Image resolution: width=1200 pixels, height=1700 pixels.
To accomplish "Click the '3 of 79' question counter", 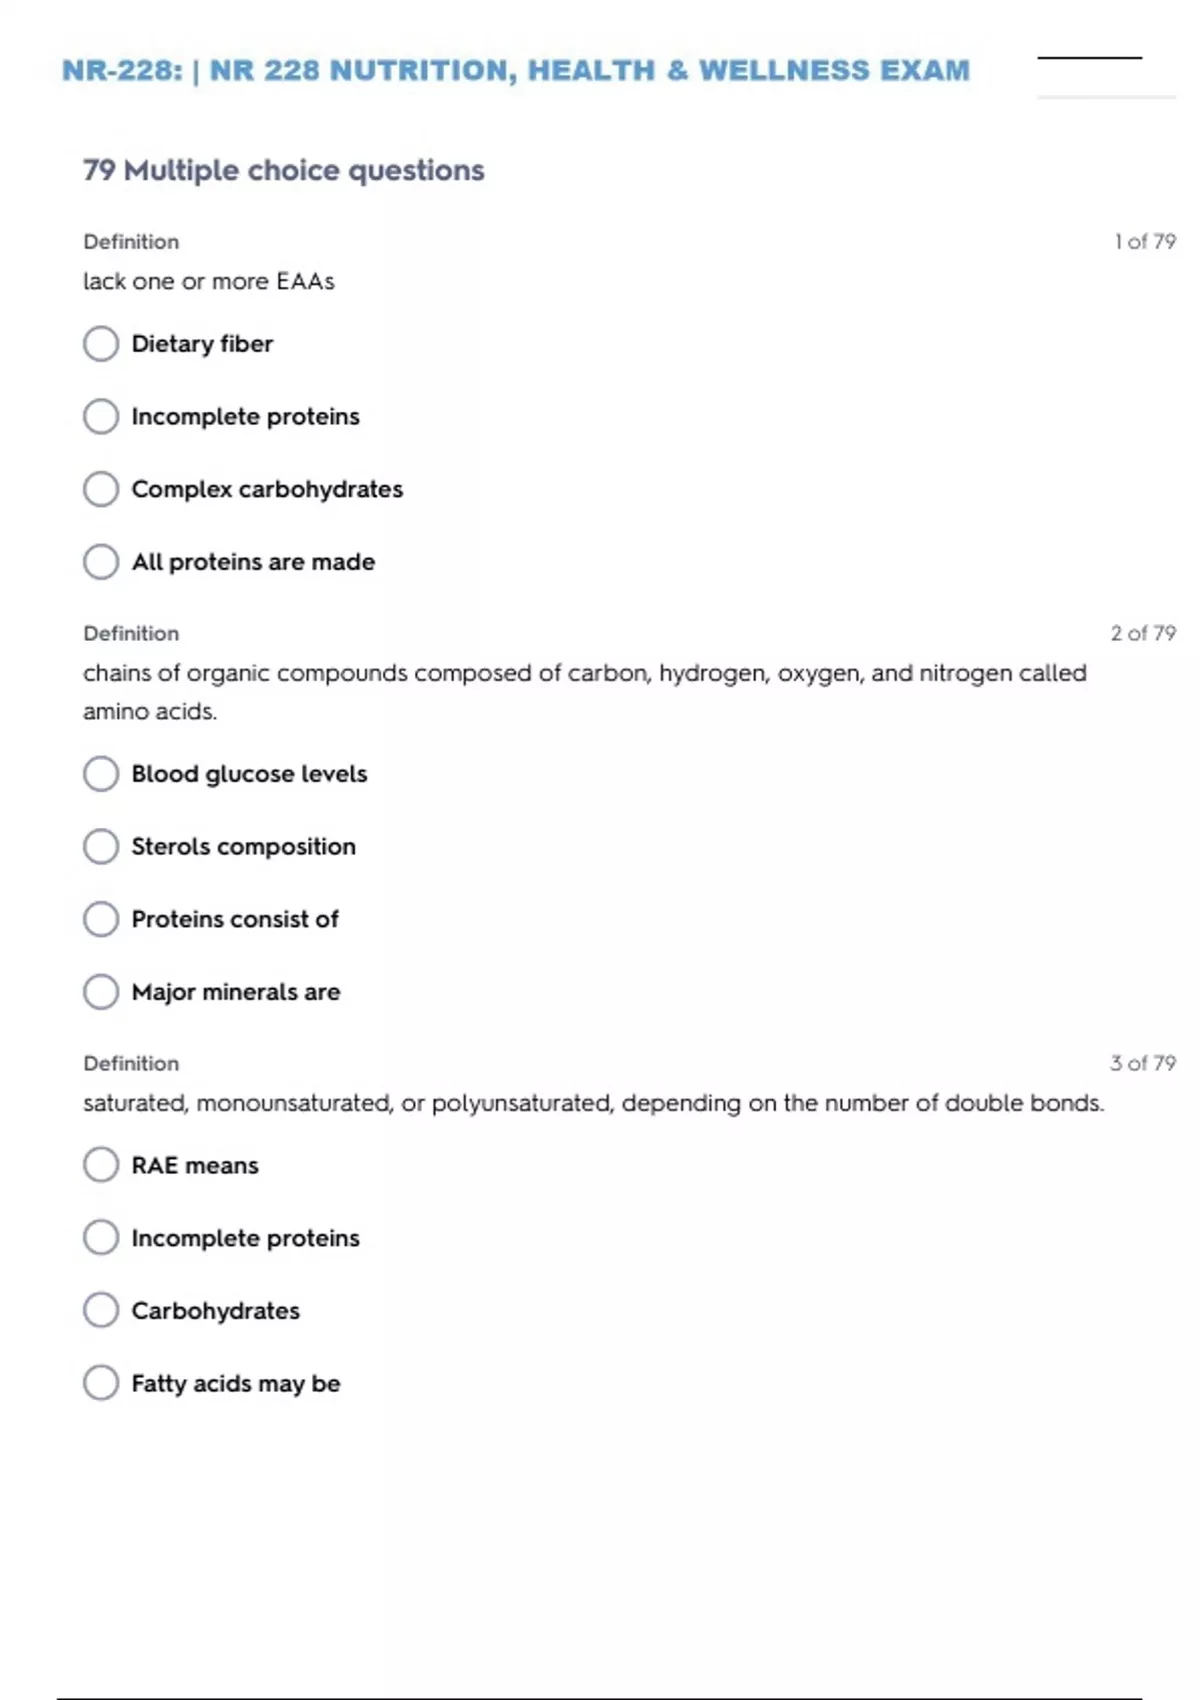I will [1142, 1063].
